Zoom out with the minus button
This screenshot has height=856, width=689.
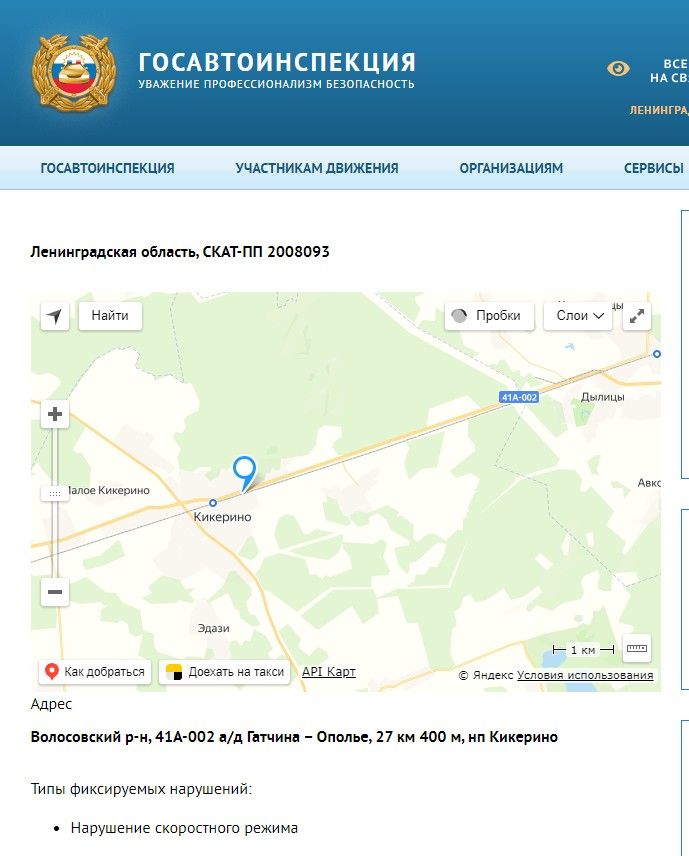point(55,592)
